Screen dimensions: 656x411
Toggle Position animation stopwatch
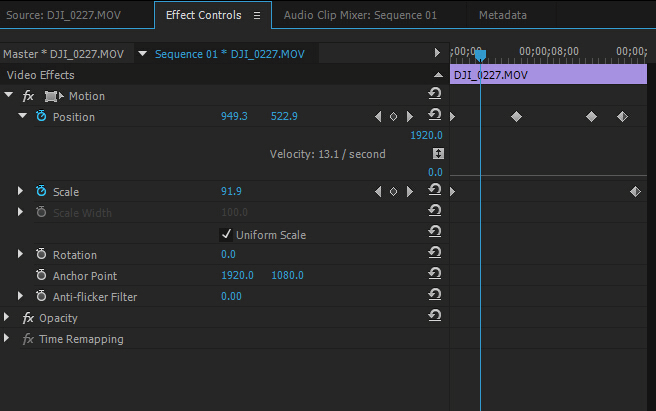(41, 116)
